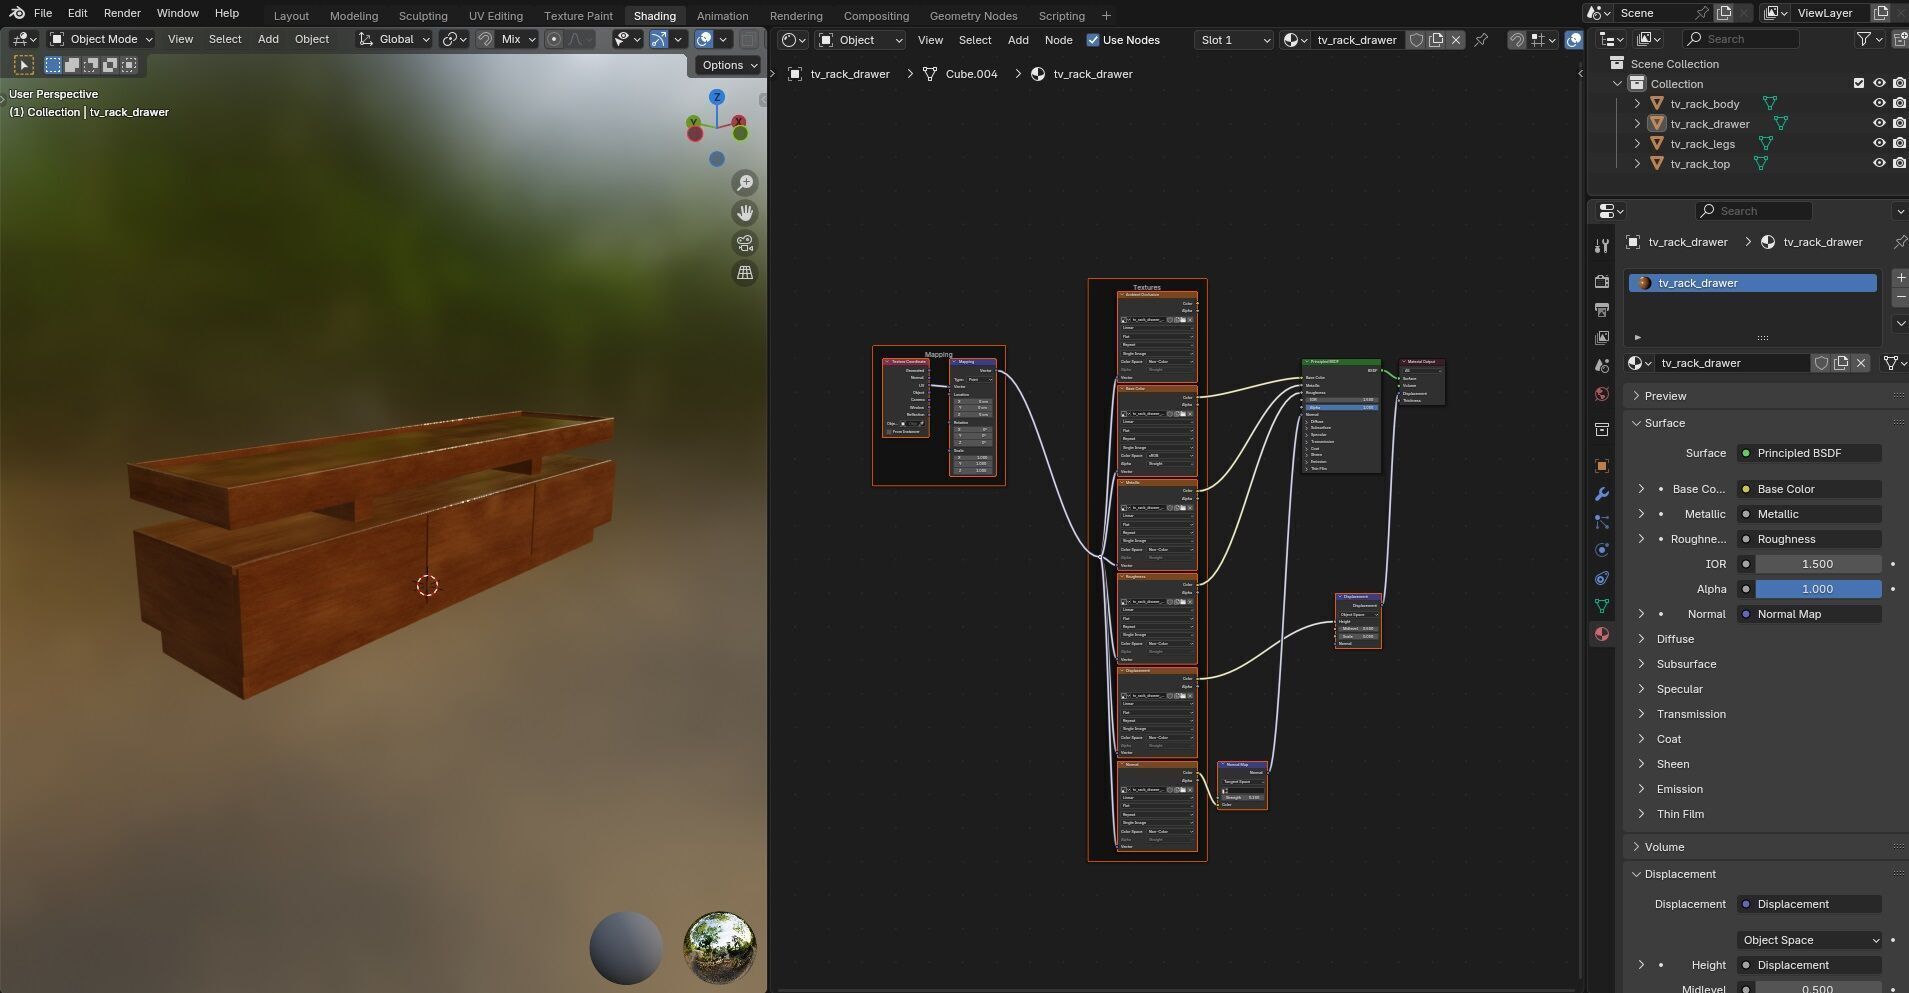The height and width of the screenshot is (993, 1909).
Task: Disable tv_rack_legs in renders via camera icon
Action: coord(1899,144)
